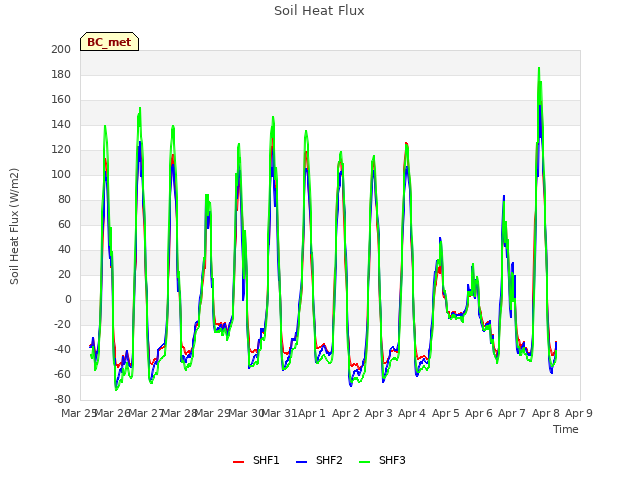Select the Soil Heat Flux (W/m2) axis label

[14, 226]
